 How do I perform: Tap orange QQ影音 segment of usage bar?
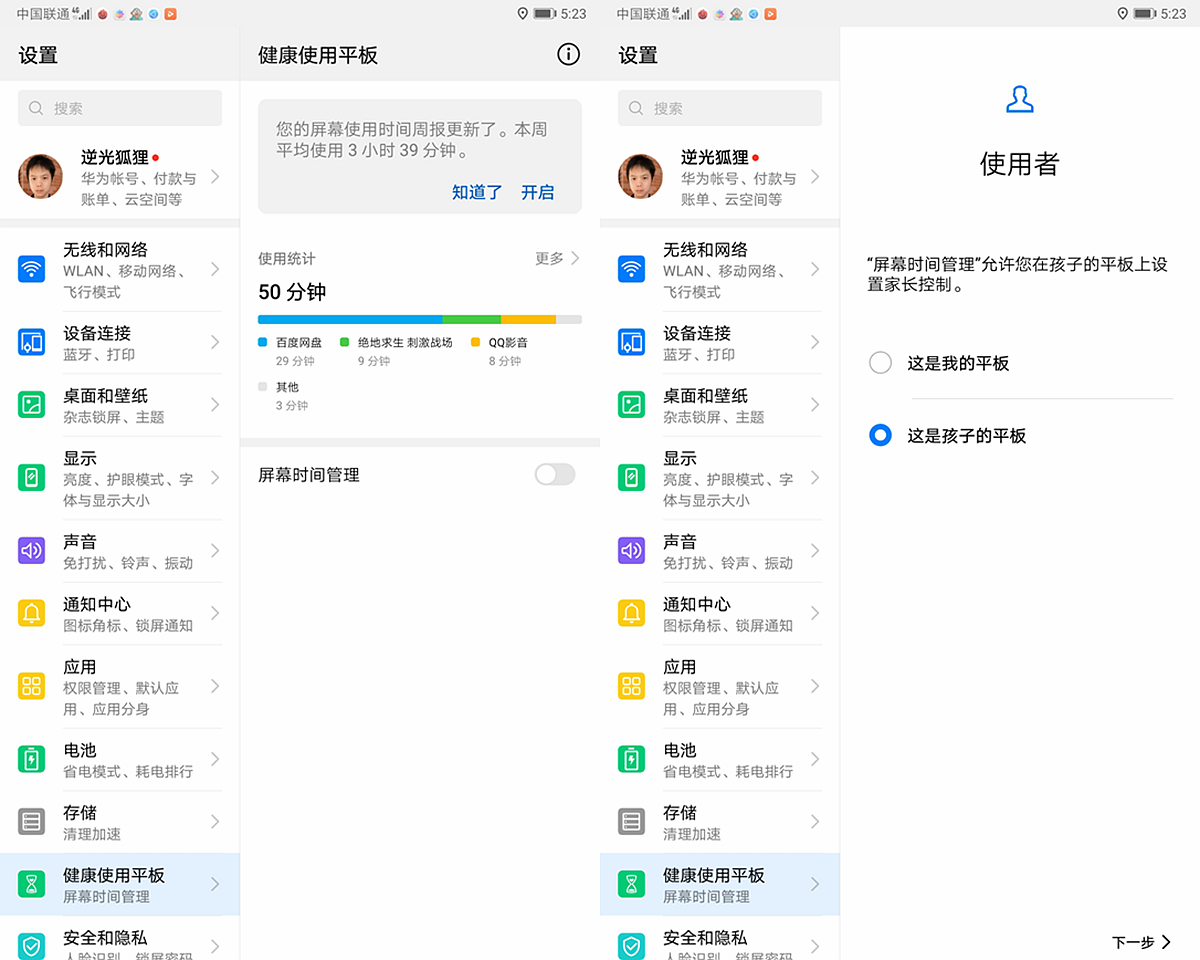(x=528, y=319)
